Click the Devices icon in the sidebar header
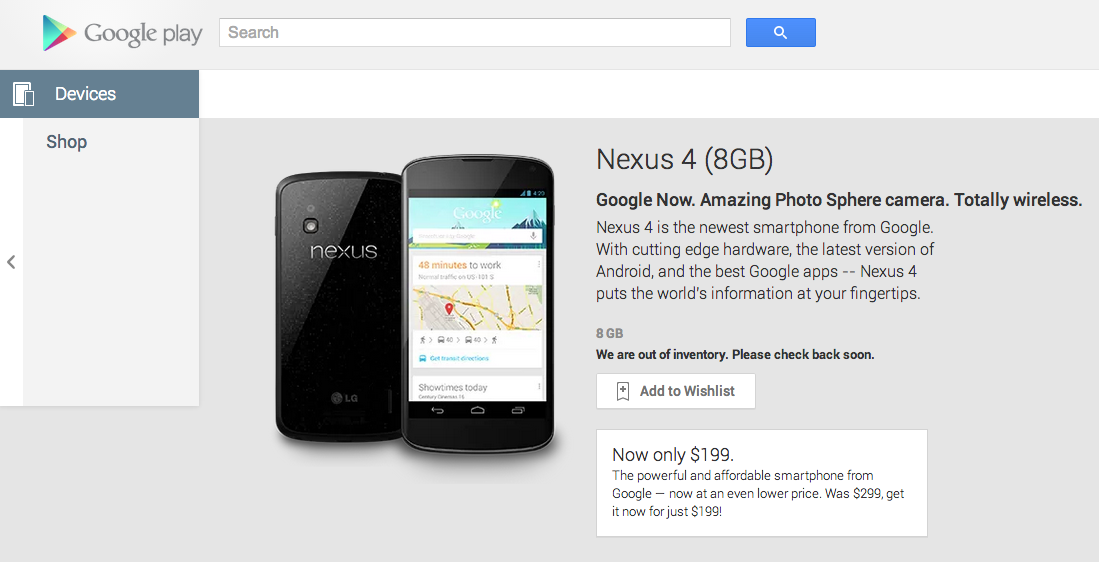Screen dimensions: 1099x562 23,94
